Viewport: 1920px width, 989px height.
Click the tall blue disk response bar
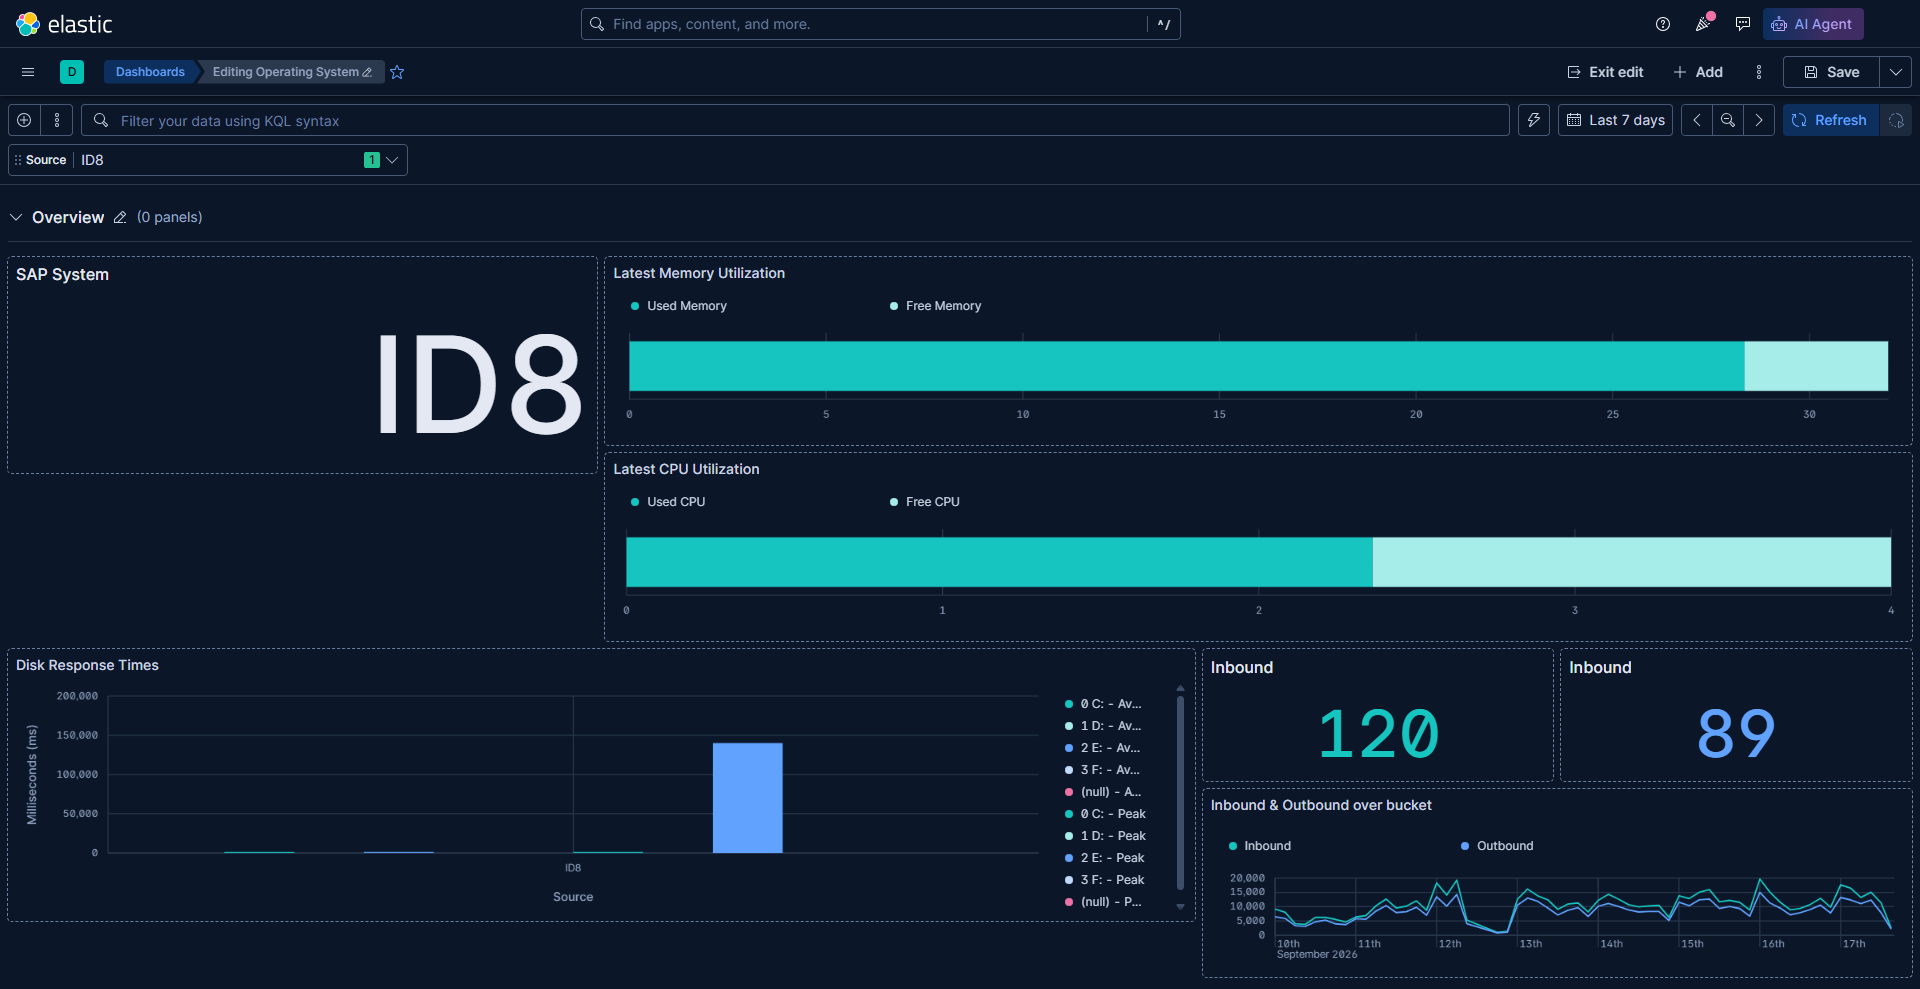(x=748, y=798)
